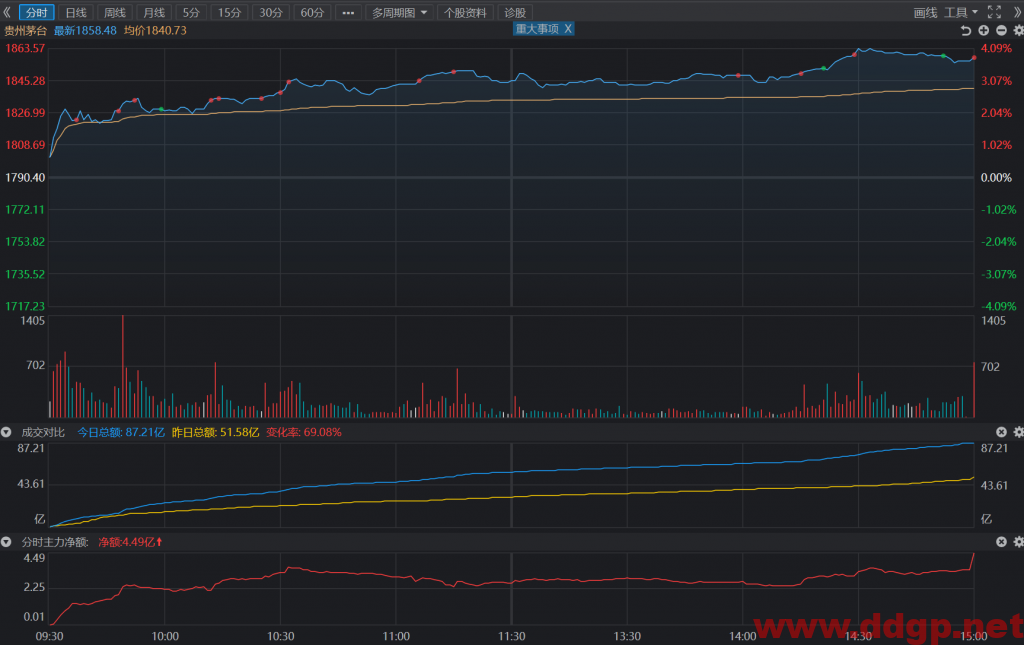Navigate forward with right double-chevron icon
Screen dimensions: 1024x645
(1017, 12)
